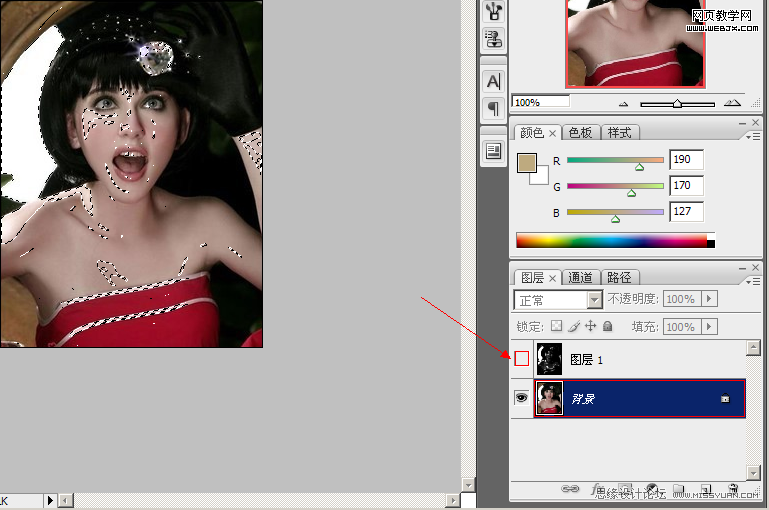Expand the fill 填充 arrow
This screenshot has height=510, width=769.
pyautogui.click(x=710, y=327)
